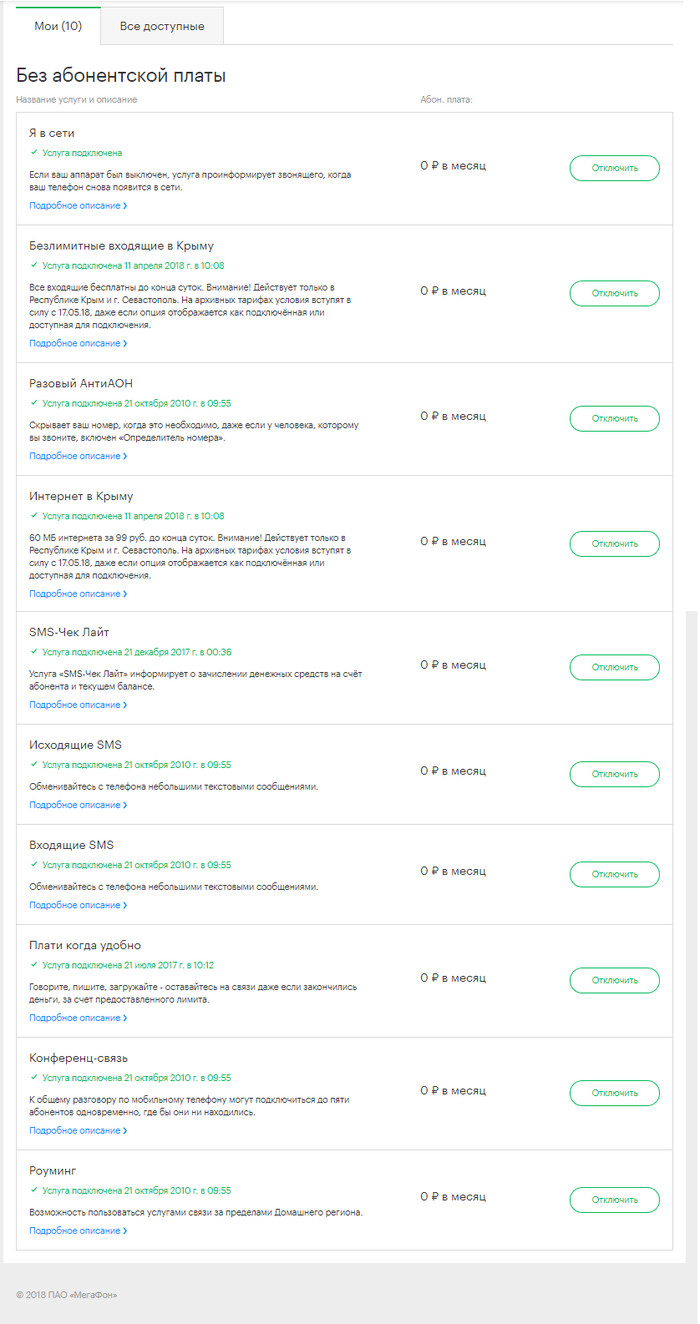The image size is (700, 1324).
Task: Disable 'Плати когда удобно' service
Action: [x=614, y=980]
